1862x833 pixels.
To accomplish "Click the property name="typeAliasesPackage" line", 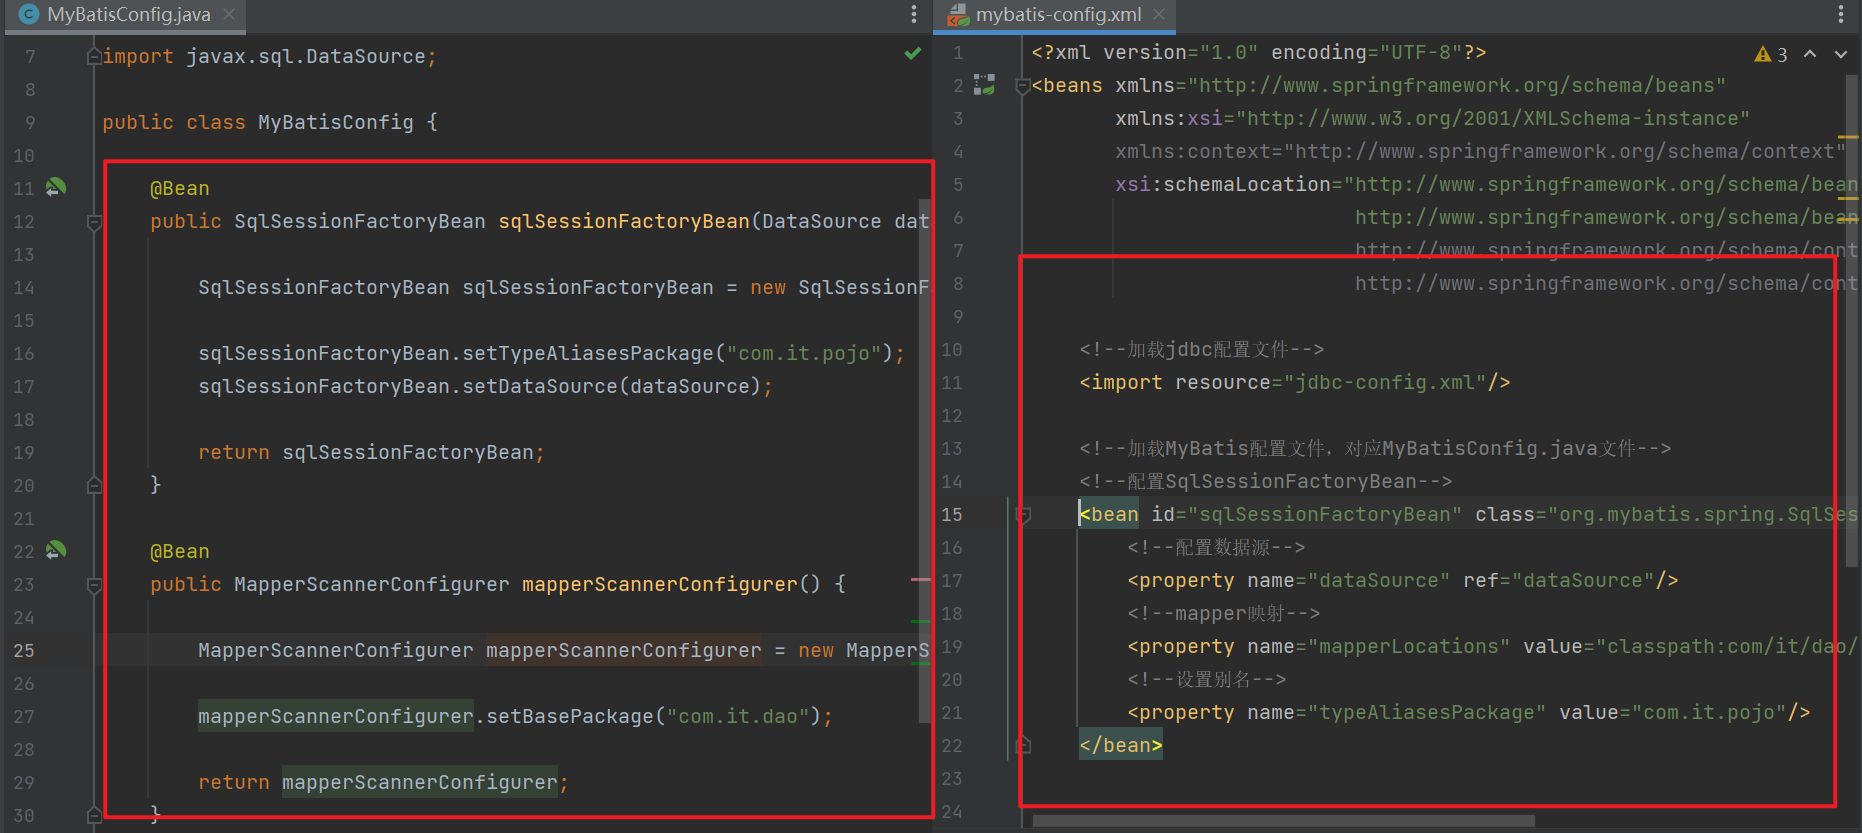I will pyautogui.click(x=1468, y=712).
